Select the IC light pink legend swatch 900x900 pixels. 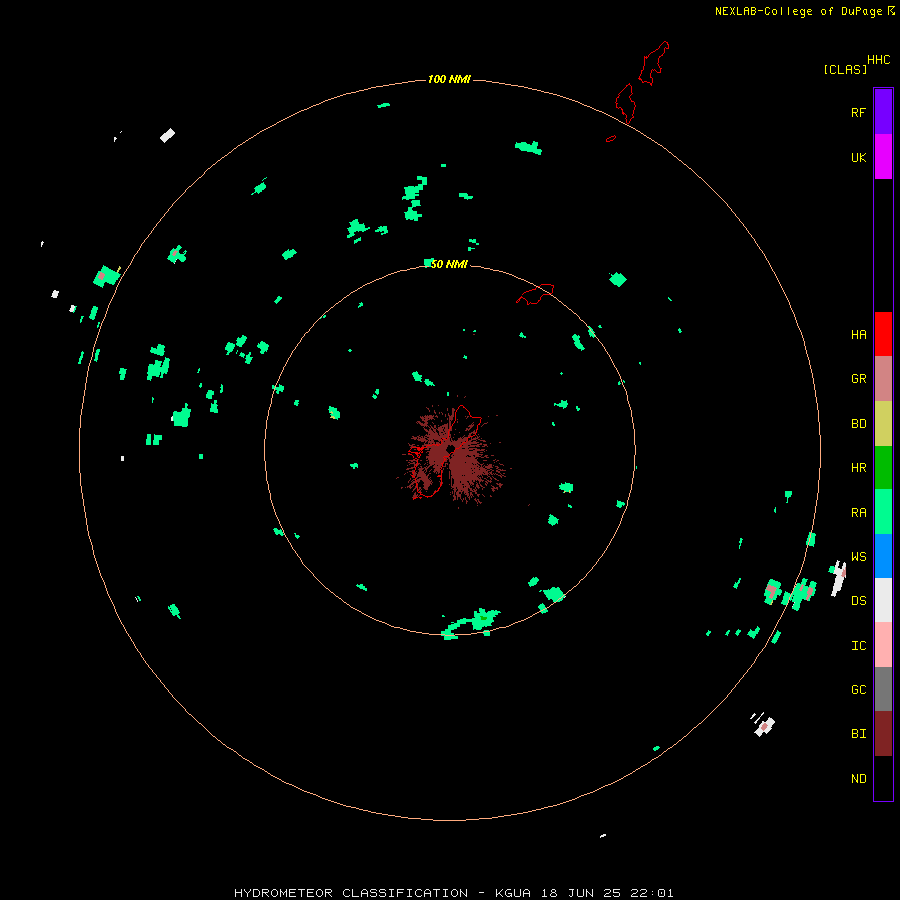point(883,645)
